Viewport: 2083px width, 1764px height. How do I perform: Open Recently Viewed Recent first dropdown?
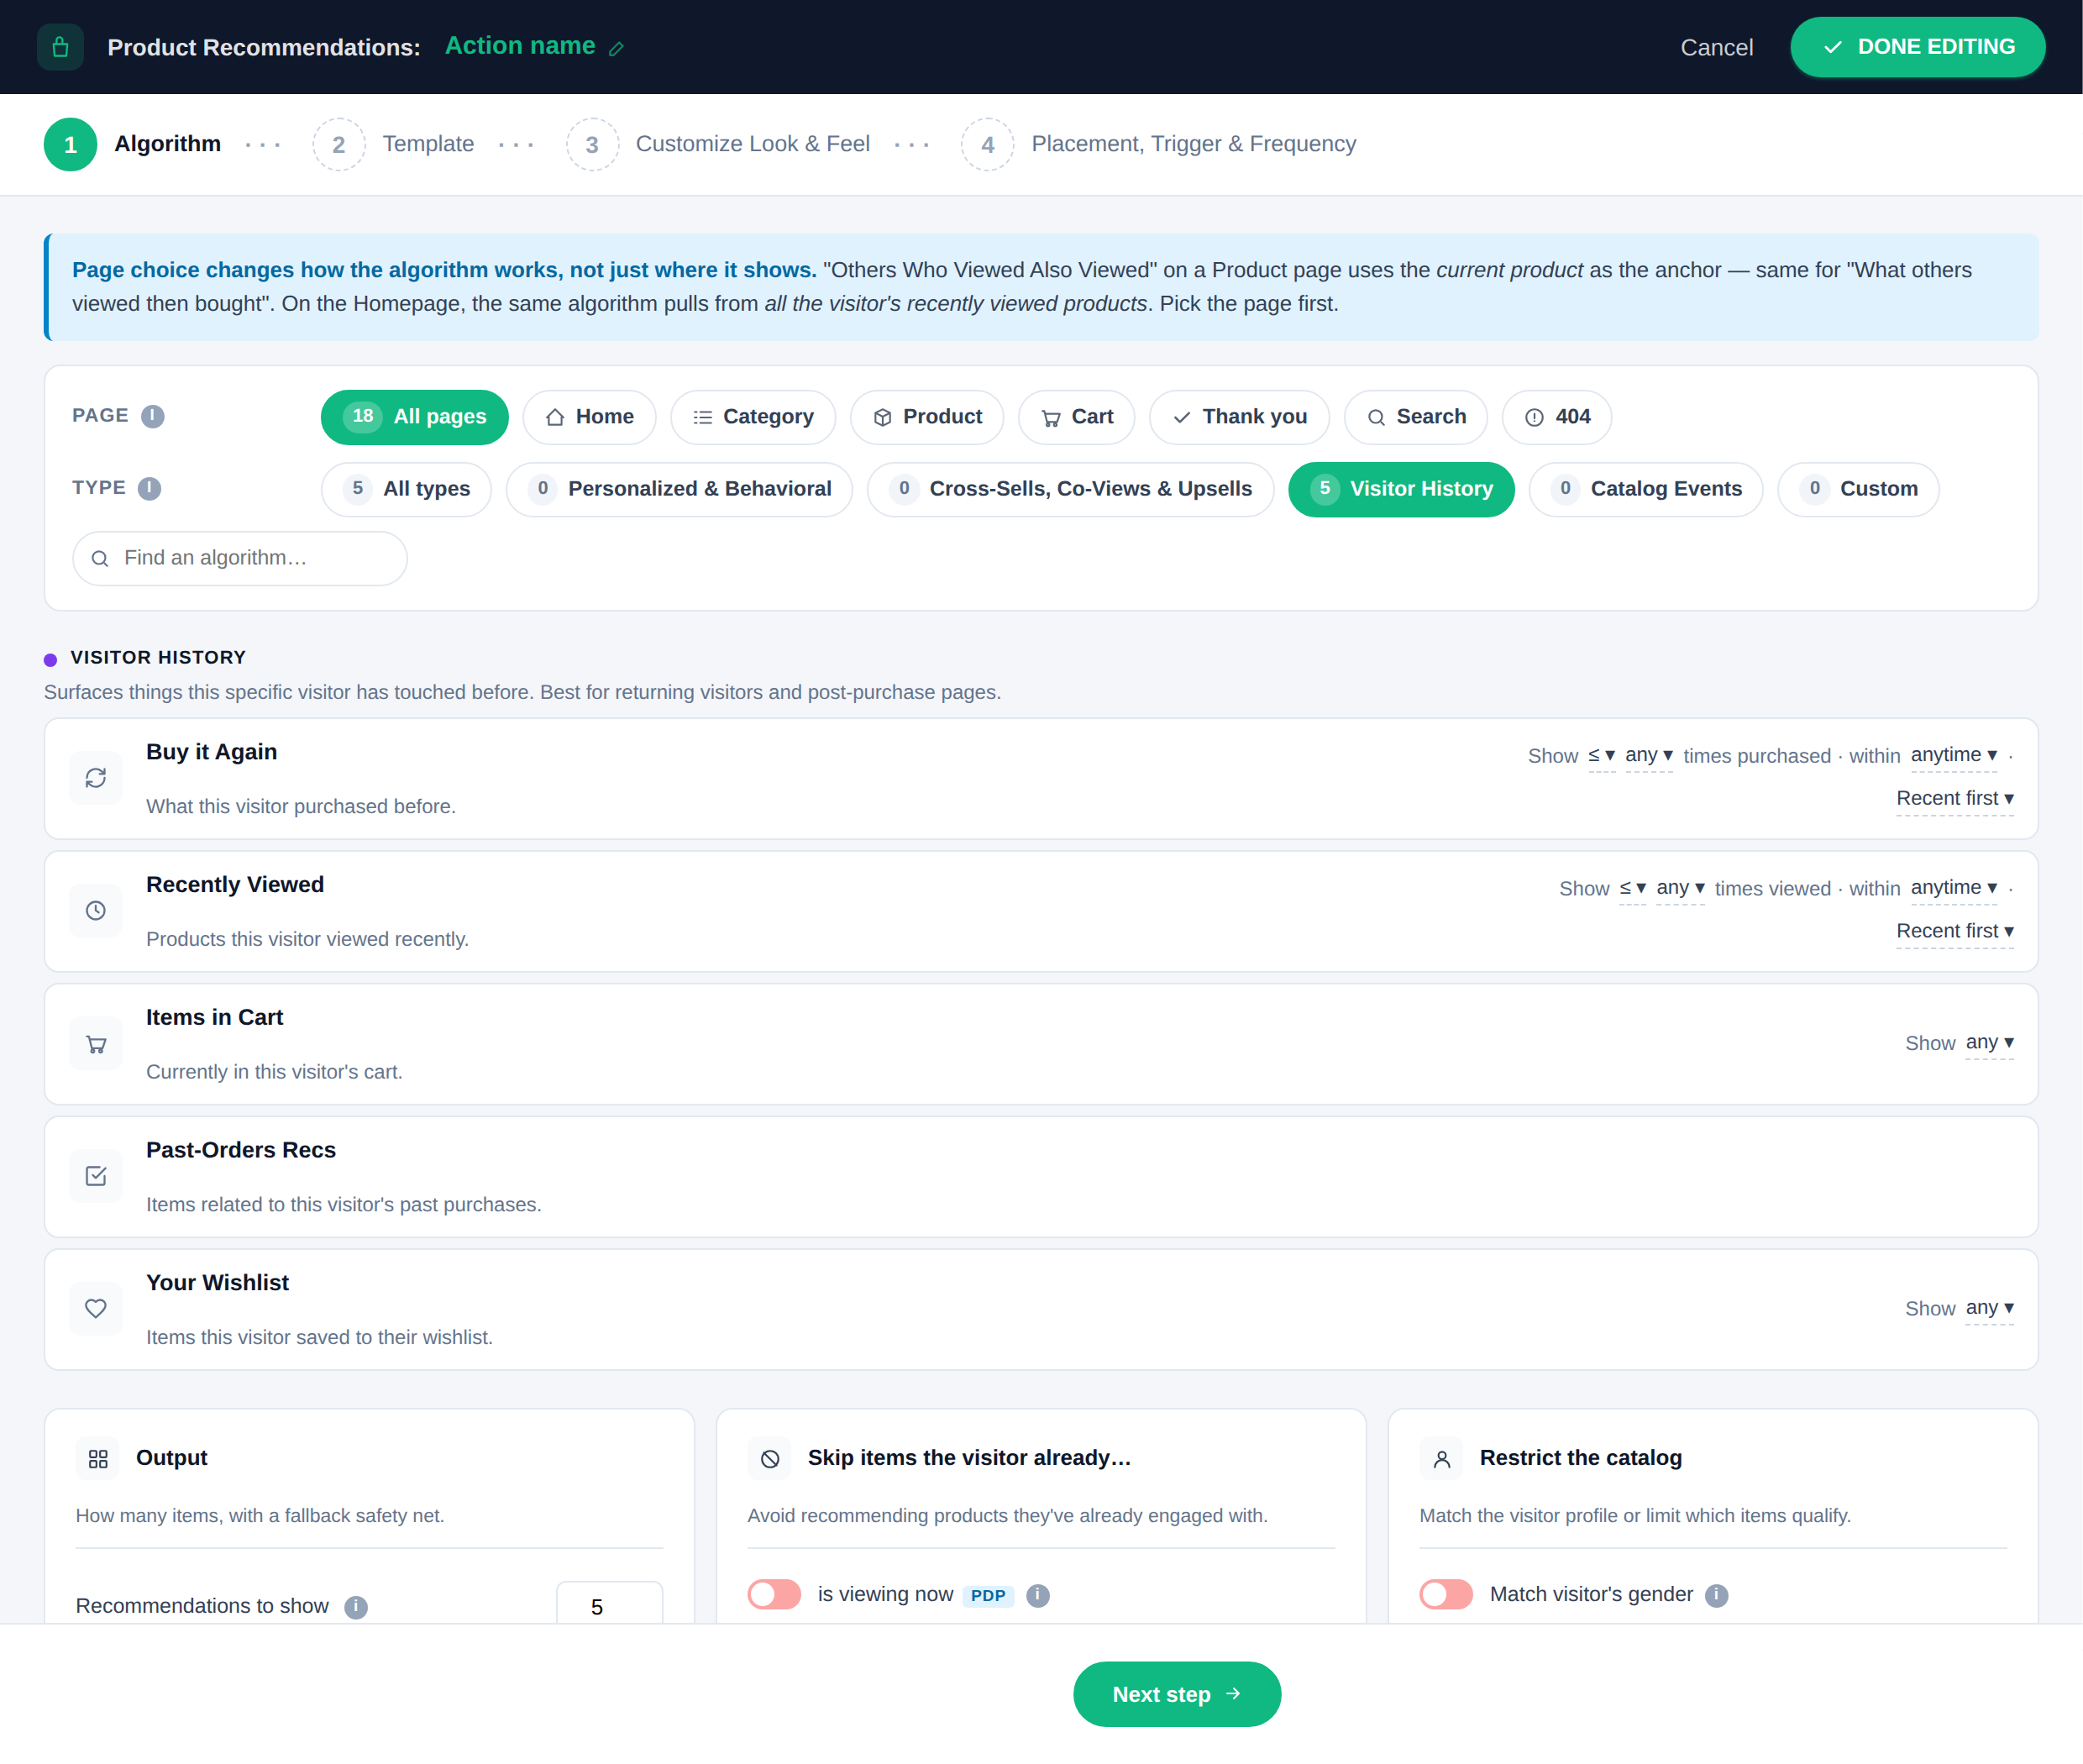point(1955,932)
